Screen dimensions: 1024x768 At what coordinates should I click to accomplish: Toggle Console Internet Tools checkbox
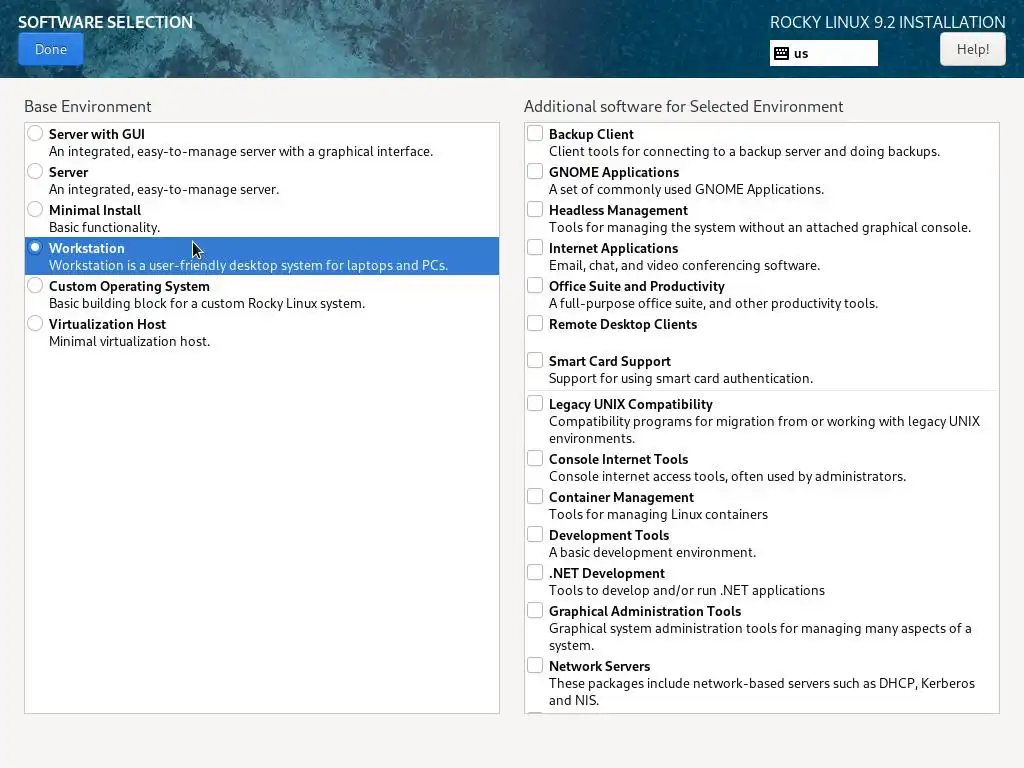pyautogui.click(x=535, y=458)
